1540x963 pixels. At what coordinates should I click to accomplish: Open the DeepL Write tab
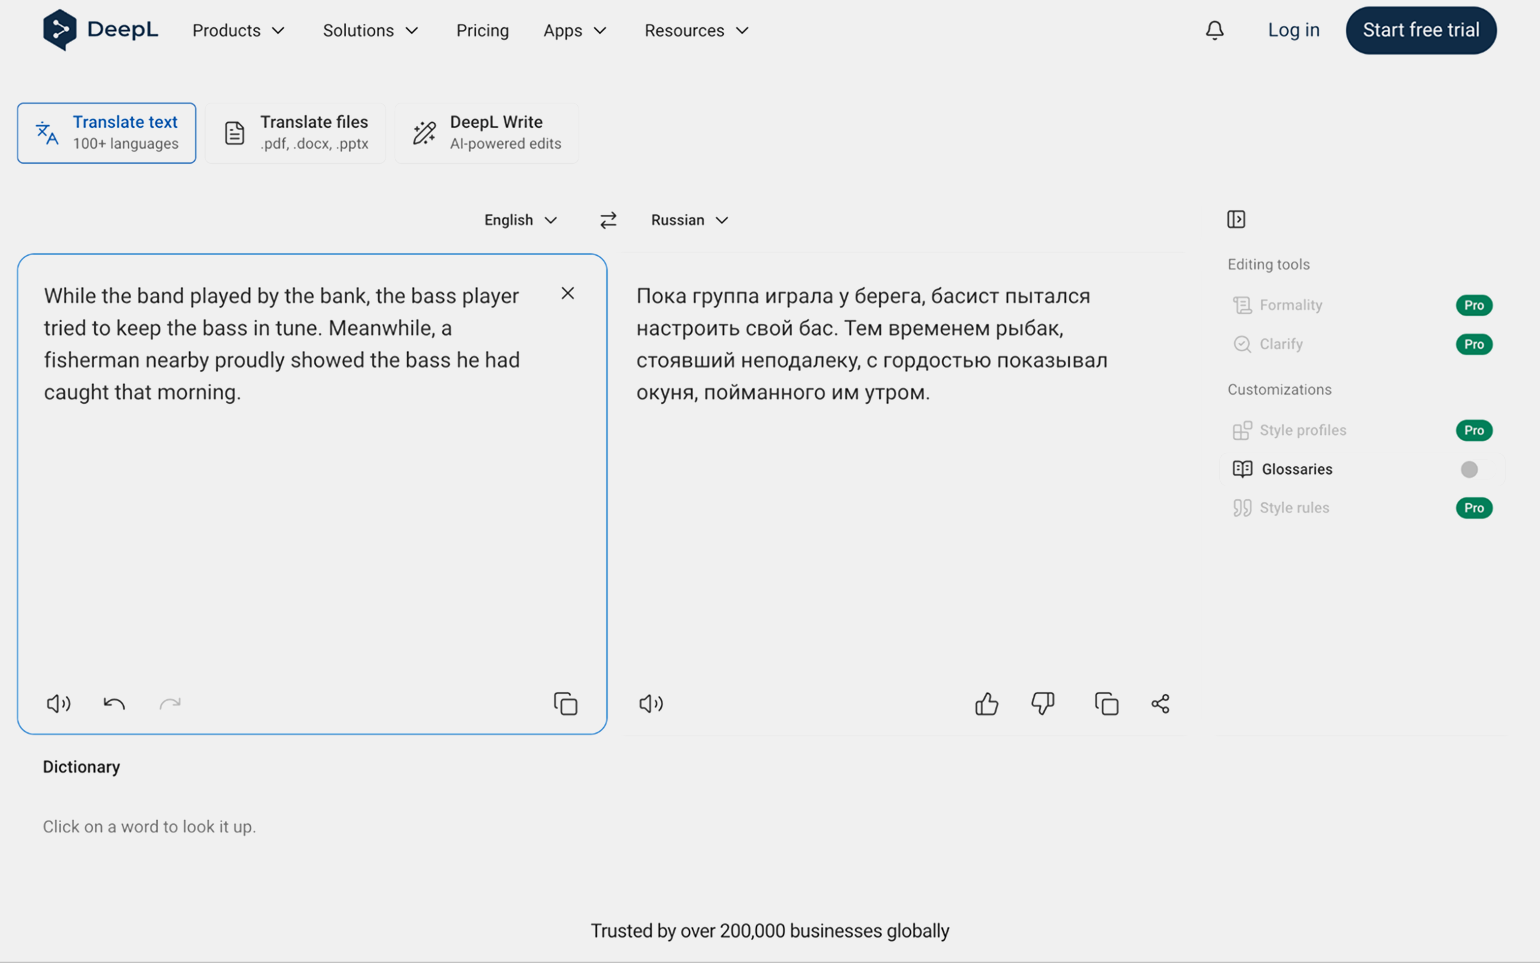click(x=487, y=132)
